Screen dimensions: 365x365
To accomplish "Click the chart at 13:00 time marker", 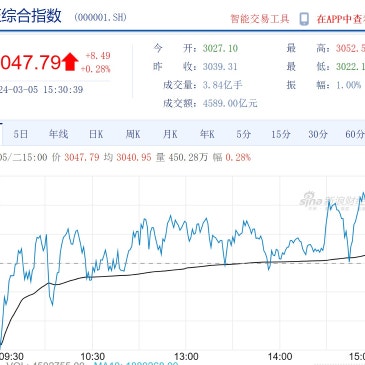I will coord(186,357).
